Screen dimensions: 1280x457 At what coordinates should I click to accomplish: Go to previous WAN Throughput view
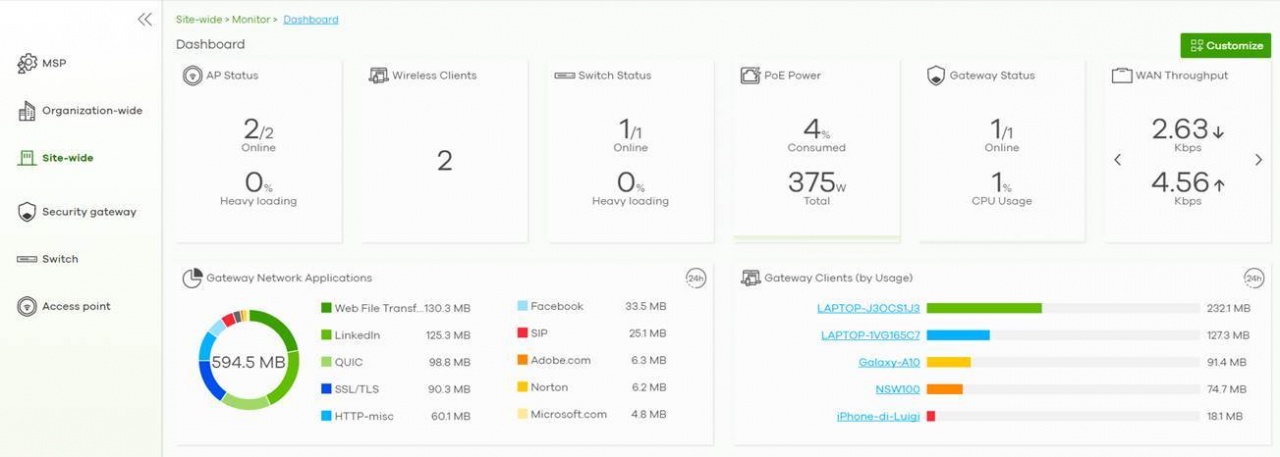pos(1118,160)
